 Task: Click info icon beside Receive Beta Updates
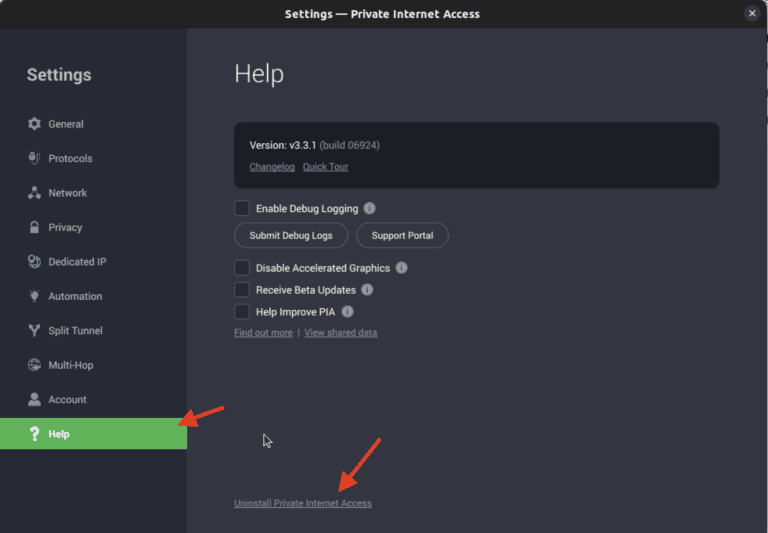click(367, 290)
